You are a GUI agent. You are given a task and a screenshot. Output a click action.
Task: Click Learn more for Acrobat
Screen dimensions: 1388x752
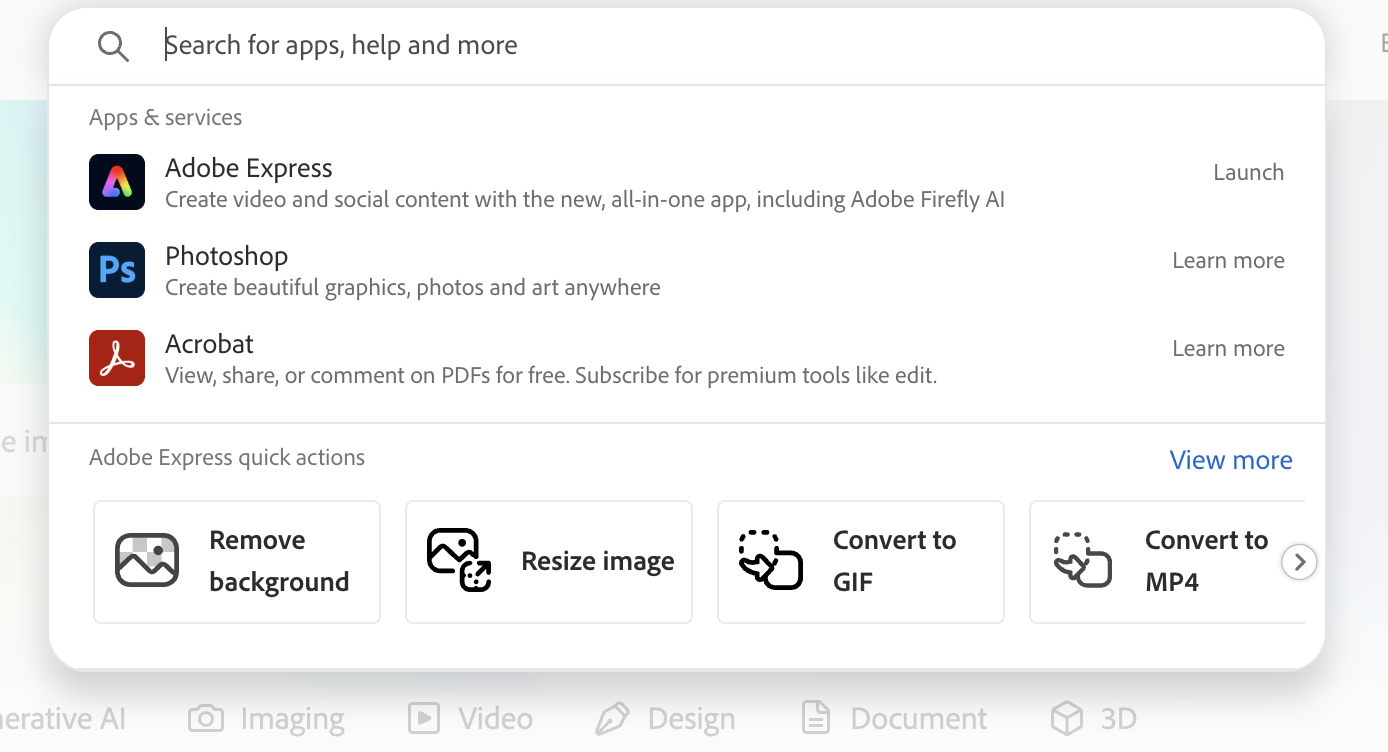[1228, 348]
